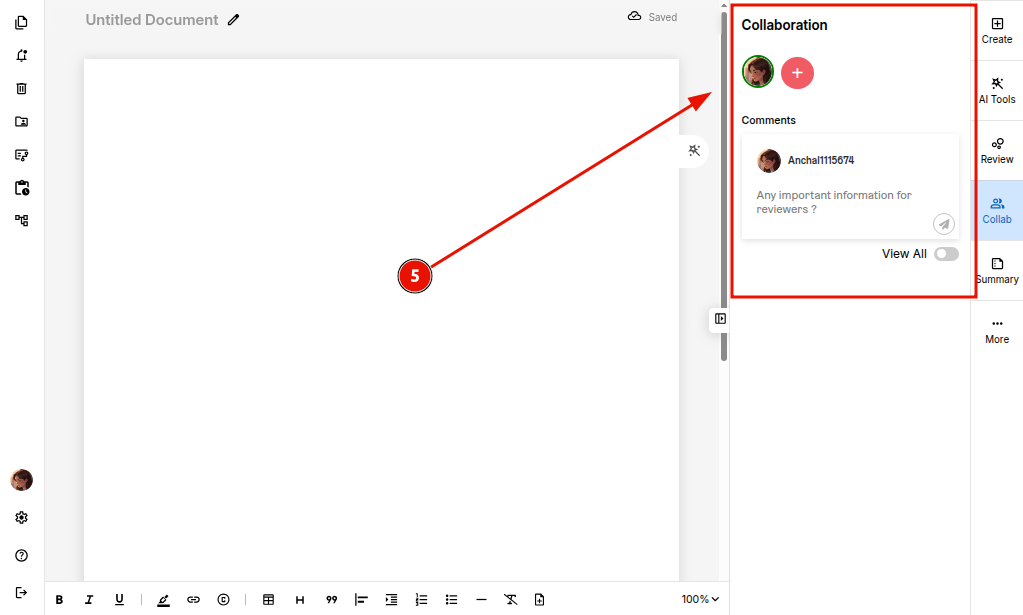1023x615 pixels.
Task: Open the notifications bell
Action: point(21,56)
